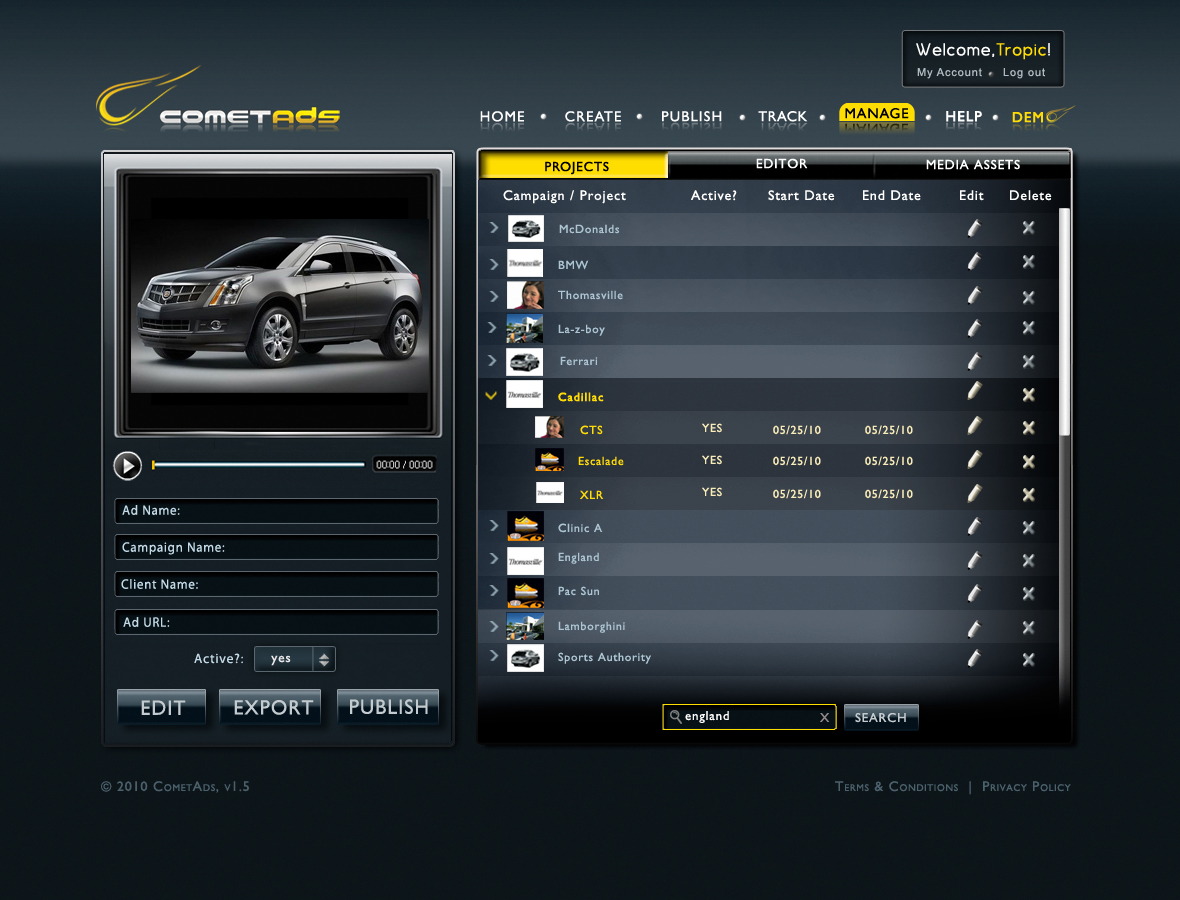This screenshot has height=900, width=1180.
Task: Click the edit pencil for Clinic A
Action: pyautogui.click(x=974, y=526)
